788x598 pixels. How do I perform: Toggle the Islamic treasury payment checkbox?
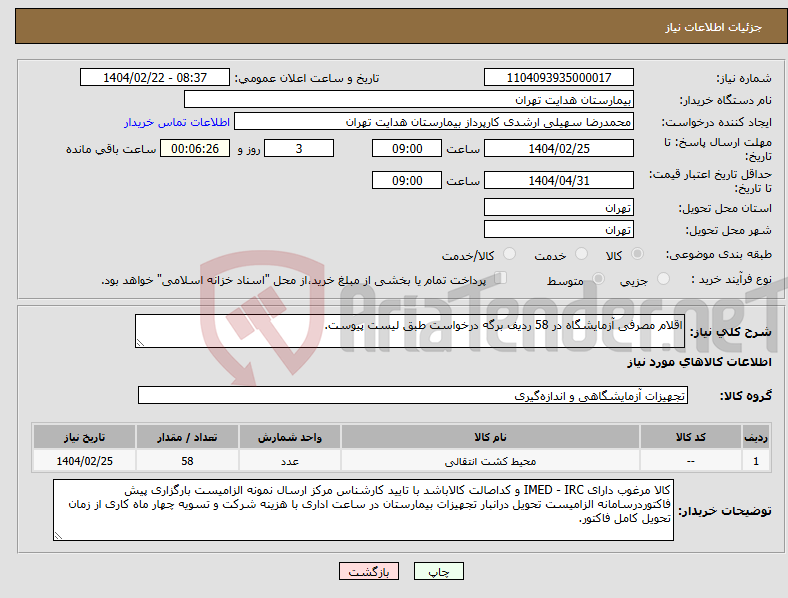tap(501, 278)
